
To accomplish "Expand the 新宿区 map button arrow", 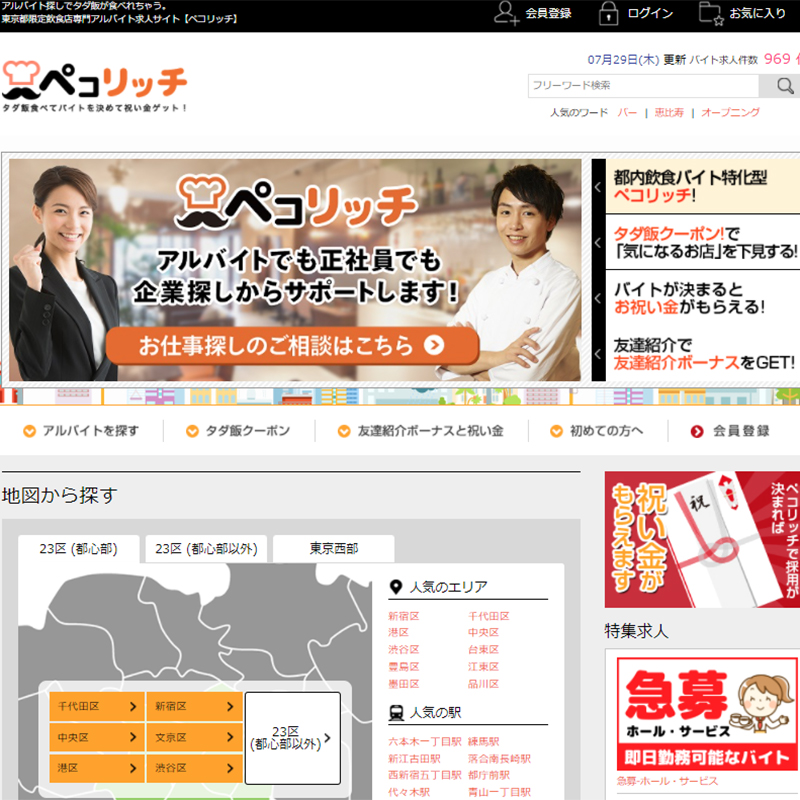I will (230, 707).
